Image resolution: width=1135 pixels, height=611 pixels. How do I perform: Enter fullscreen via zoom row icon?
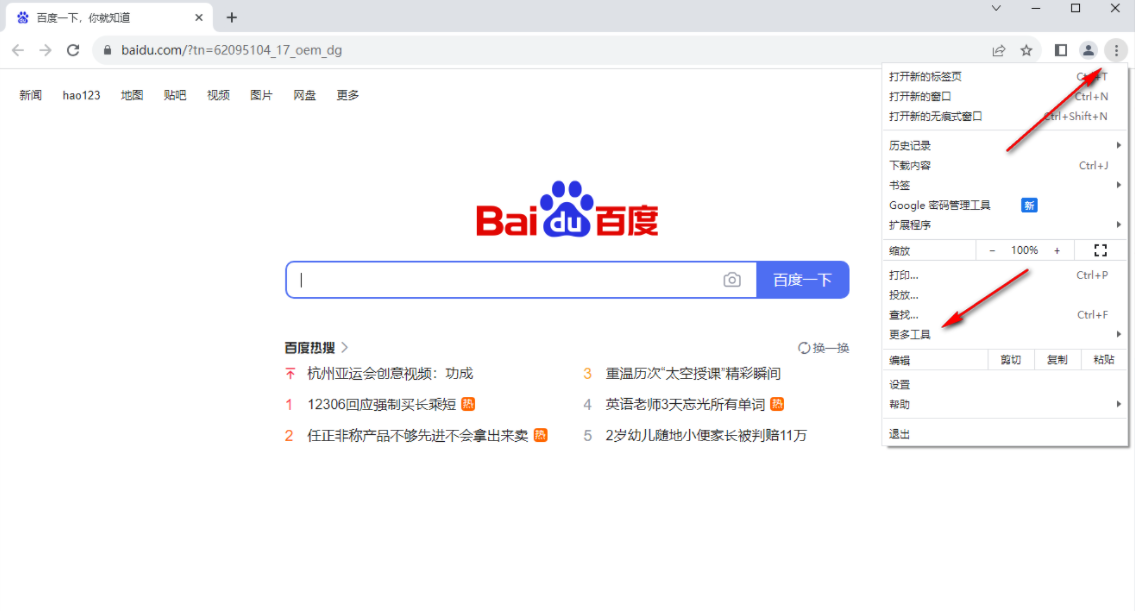[x=1100, y=250]
